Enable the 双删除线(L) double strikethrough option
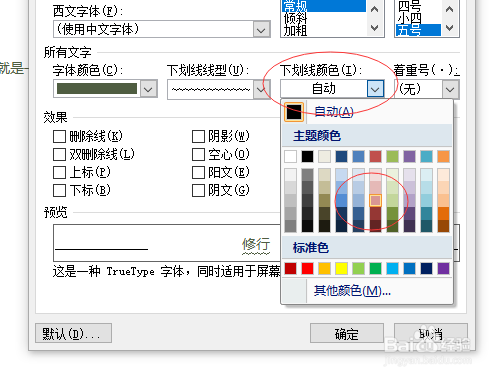Image resolution: width=501 pixels, height=378 pixels. 59,154
